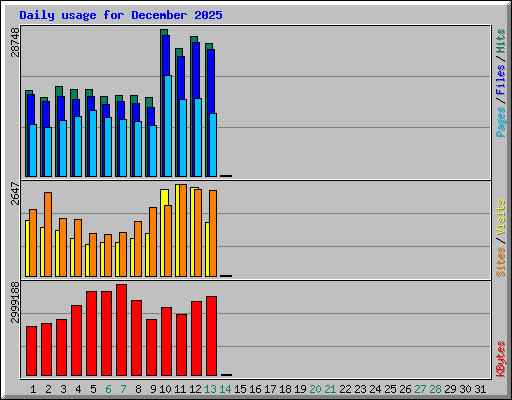Click the day 1 red KBytes bar
This screenshot has height=400, width=512.
[31, 351]
